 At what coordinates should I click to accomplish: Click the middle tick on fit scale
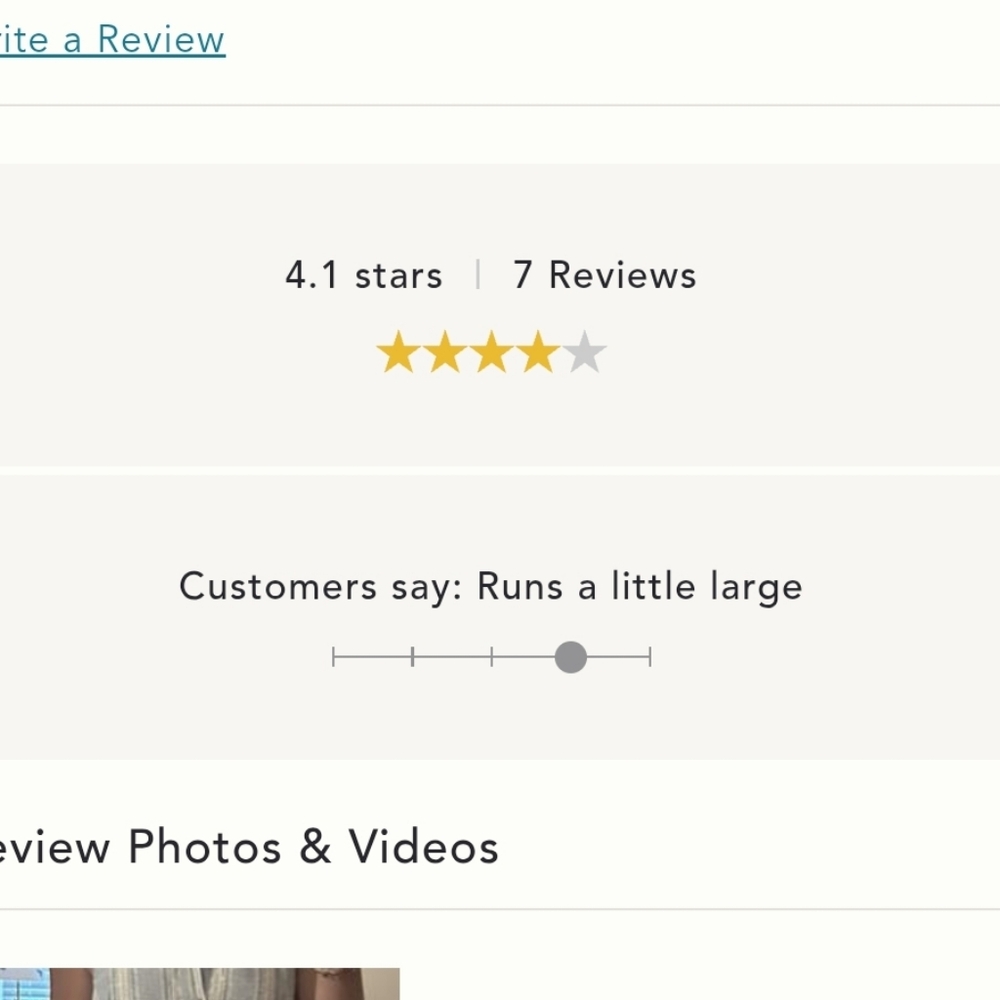pos(492,657)
